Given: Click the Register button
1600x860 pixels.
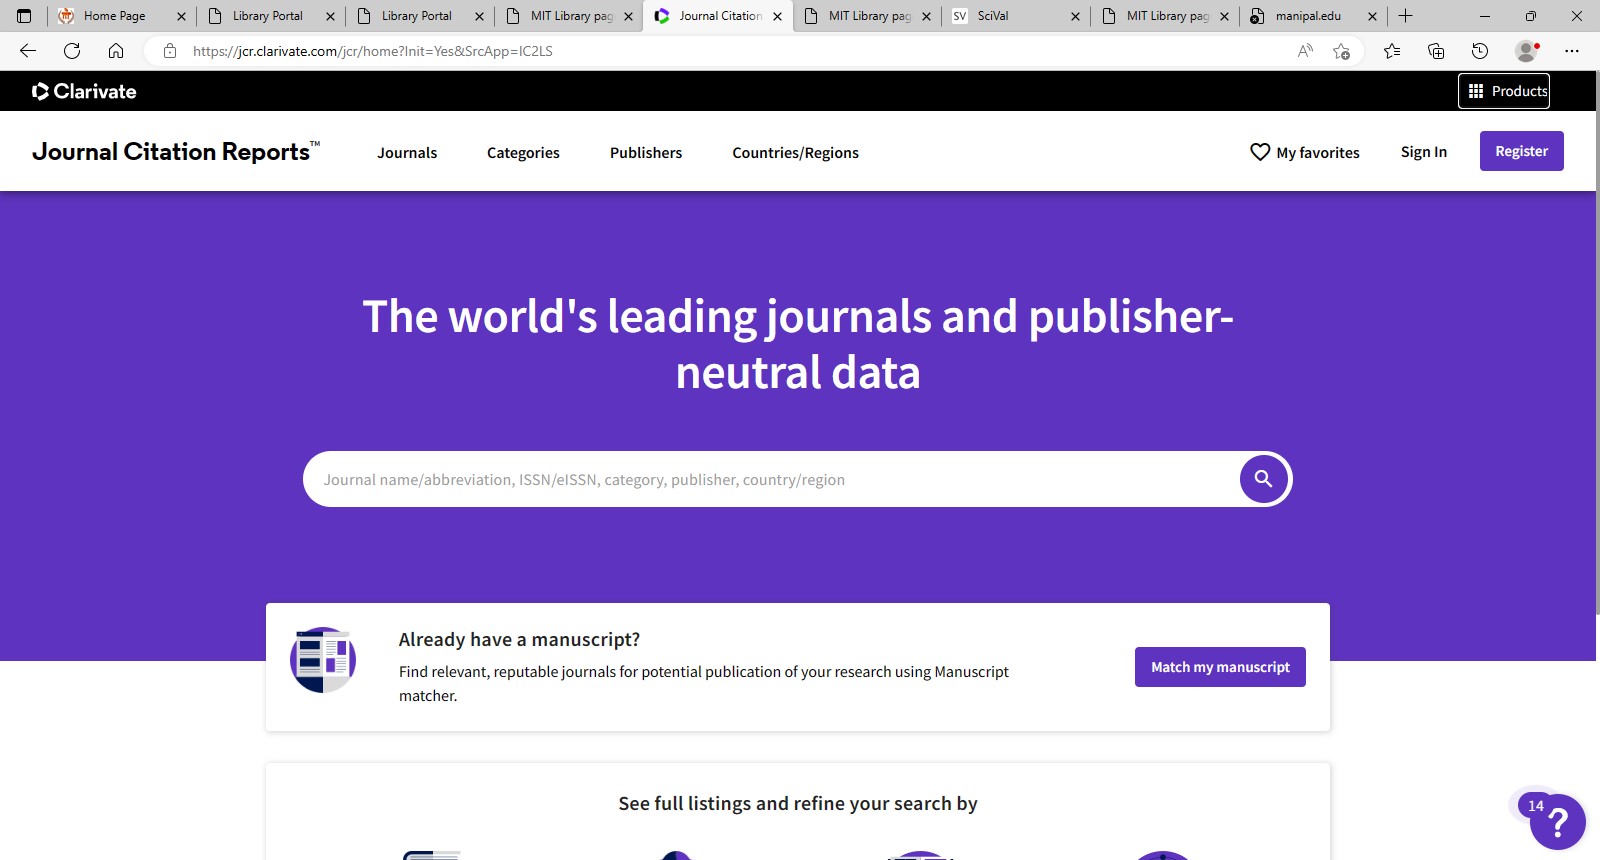Looking at the screenshot, I should click(x=1521, y=151).
